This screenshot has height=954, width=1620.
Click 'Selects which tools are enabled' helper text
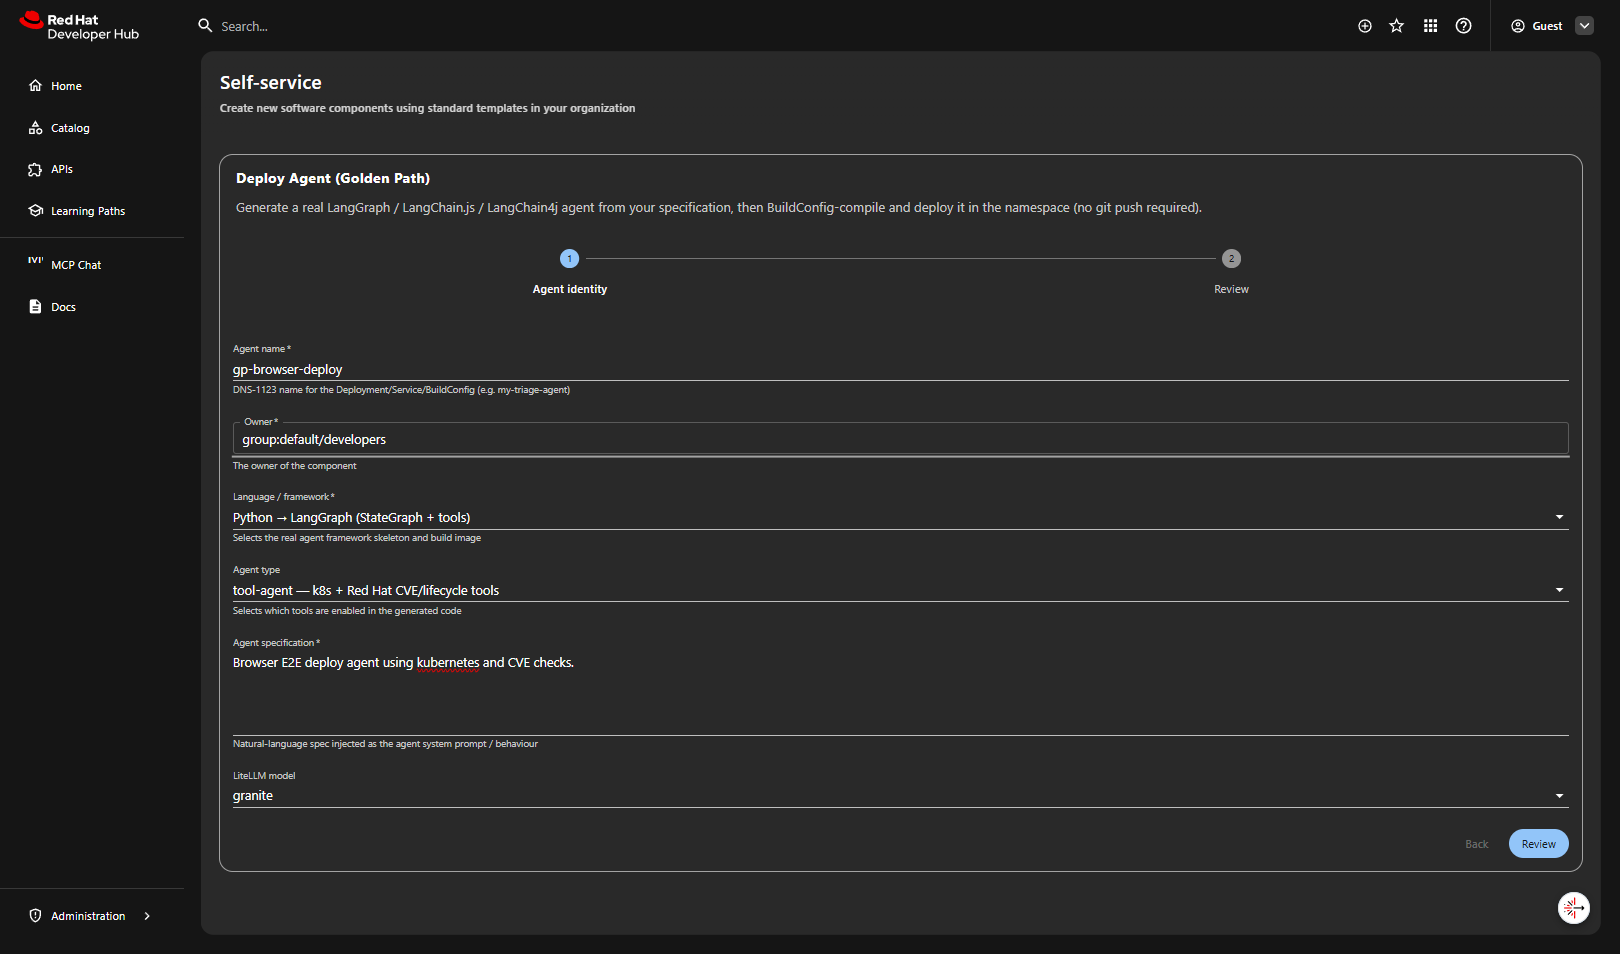click(347, 611)
